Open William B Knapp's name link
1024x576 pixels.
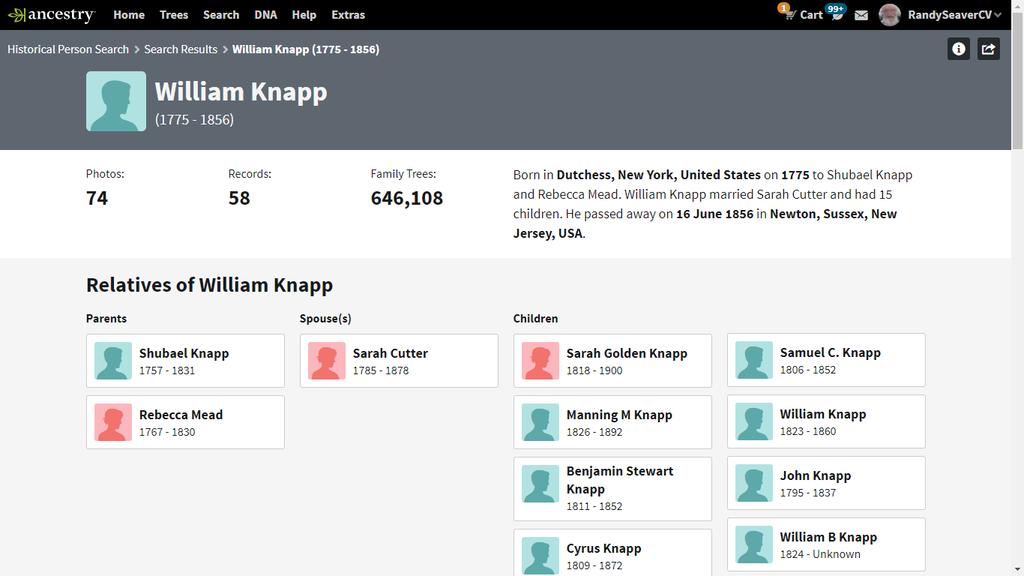click(x=828, y=537)
